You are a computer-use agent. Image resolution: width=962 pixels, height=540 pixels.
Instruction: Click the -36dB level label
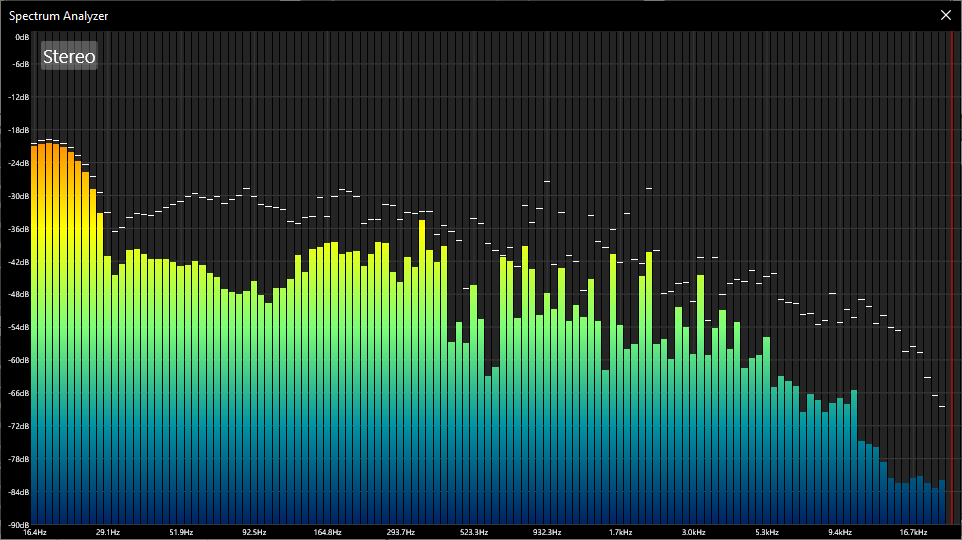click(19, 230)
